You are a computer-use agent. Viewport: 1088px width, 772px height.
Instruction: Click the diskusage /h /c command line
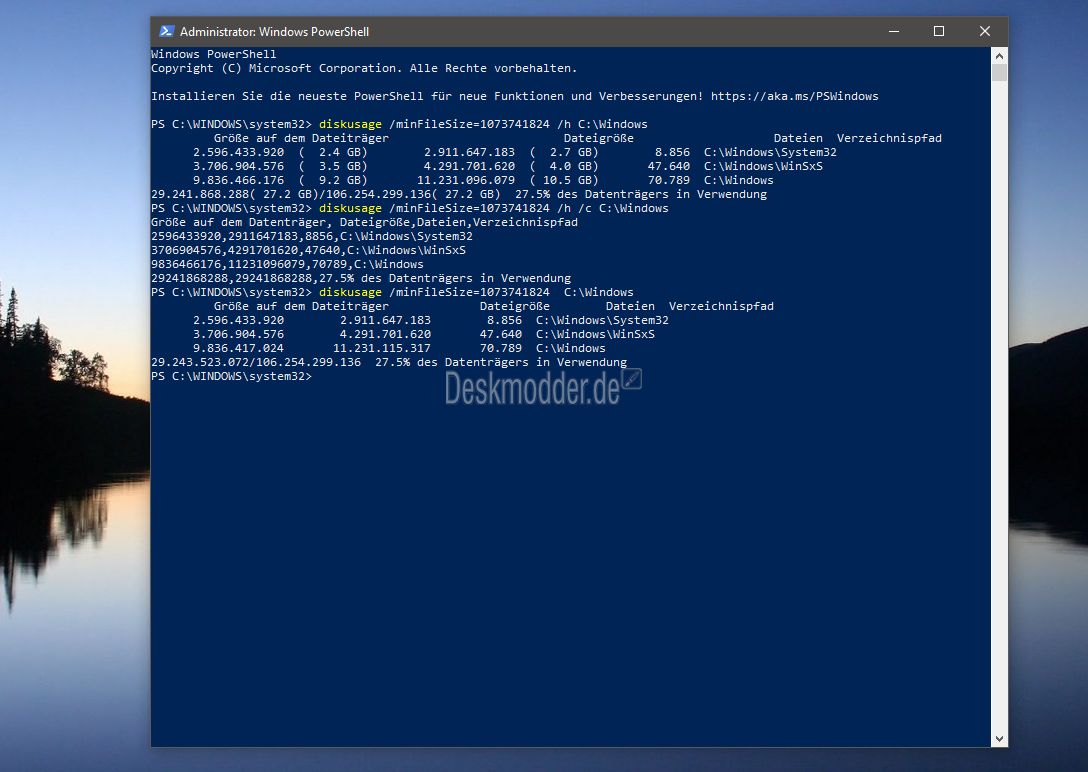(493, 208)
